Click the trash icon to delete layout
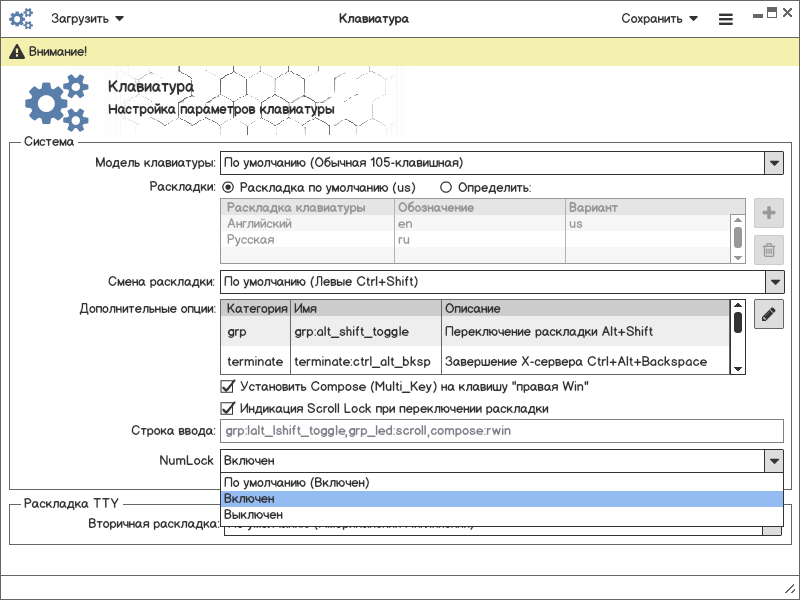 pyautogui.click(x=768, y=251)
